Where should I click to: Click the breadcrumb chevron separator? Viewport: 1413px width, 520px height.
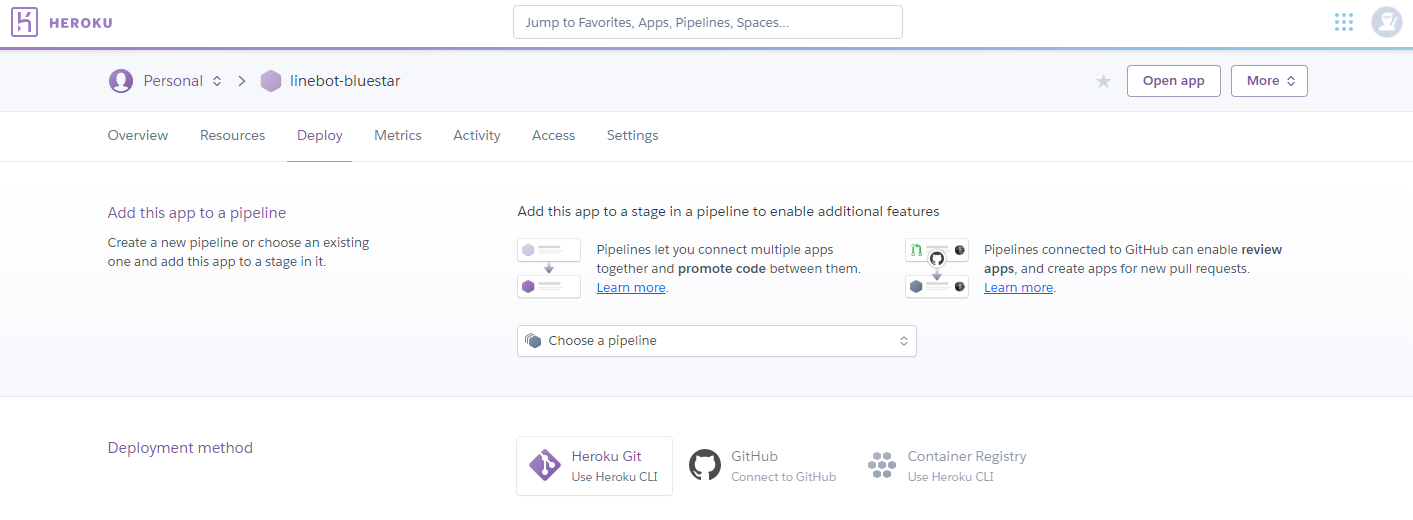coord(241,81)
